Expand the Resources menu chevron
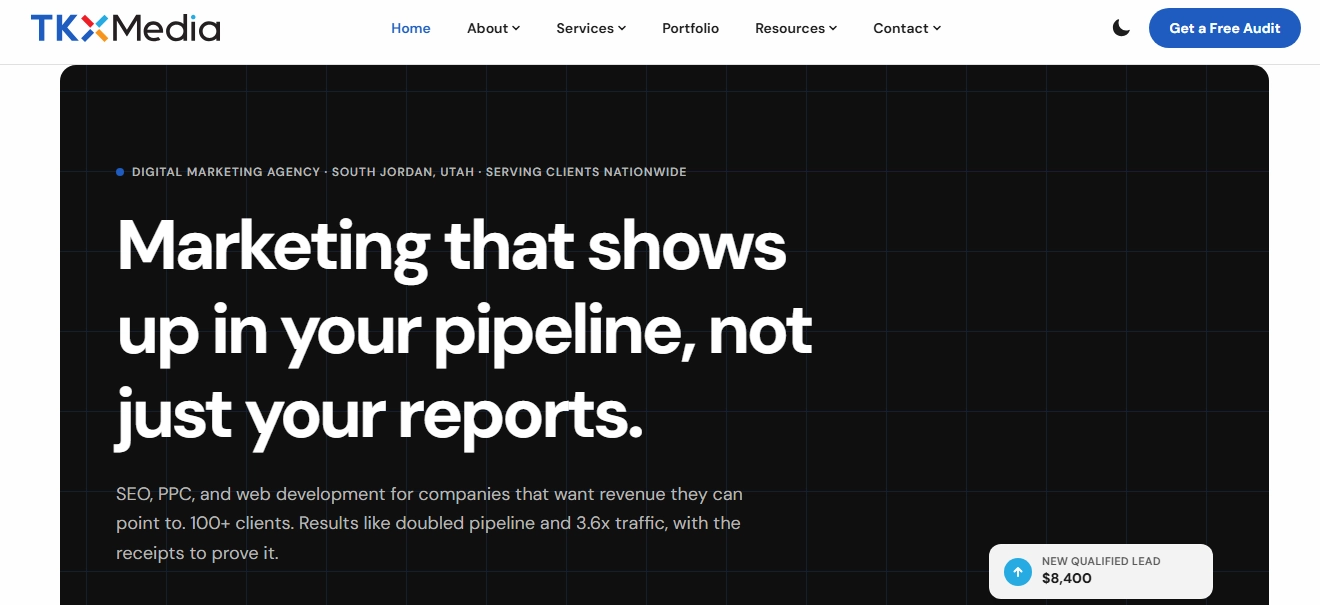1320x605 pixels. 833,28
